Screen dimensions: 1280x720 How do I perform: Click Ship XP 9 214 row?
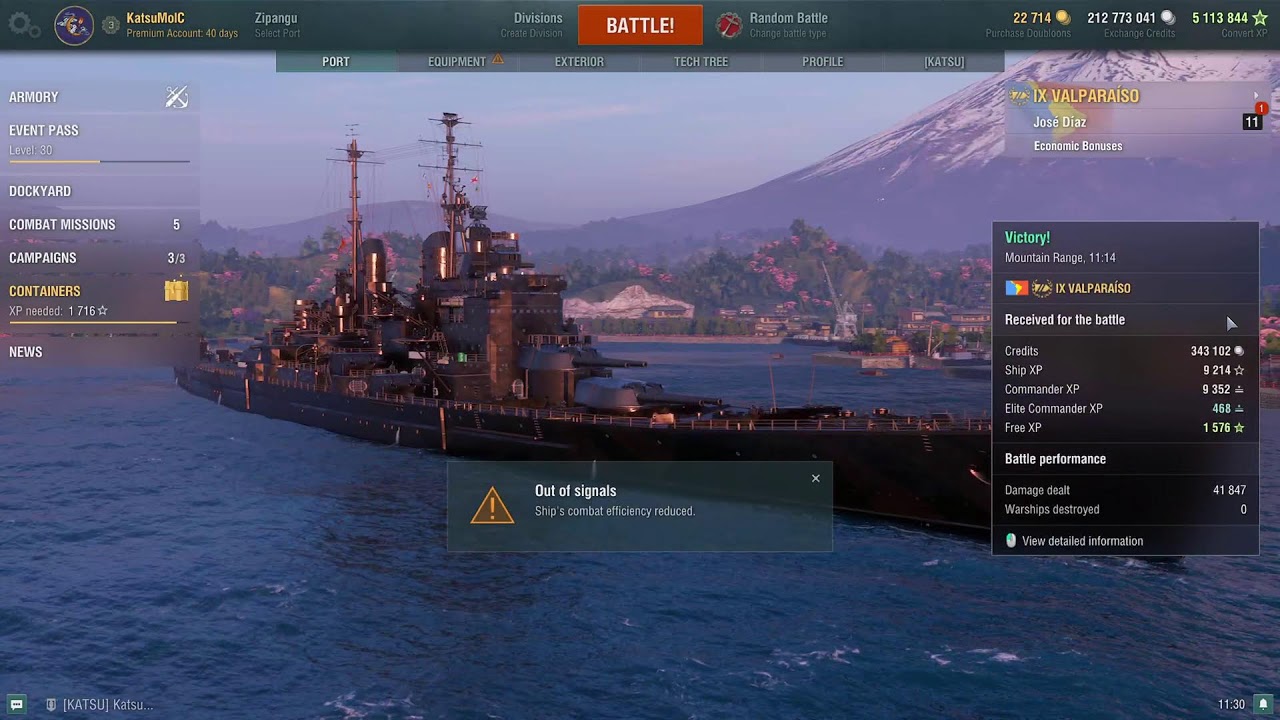click(x=1125, y=370)
